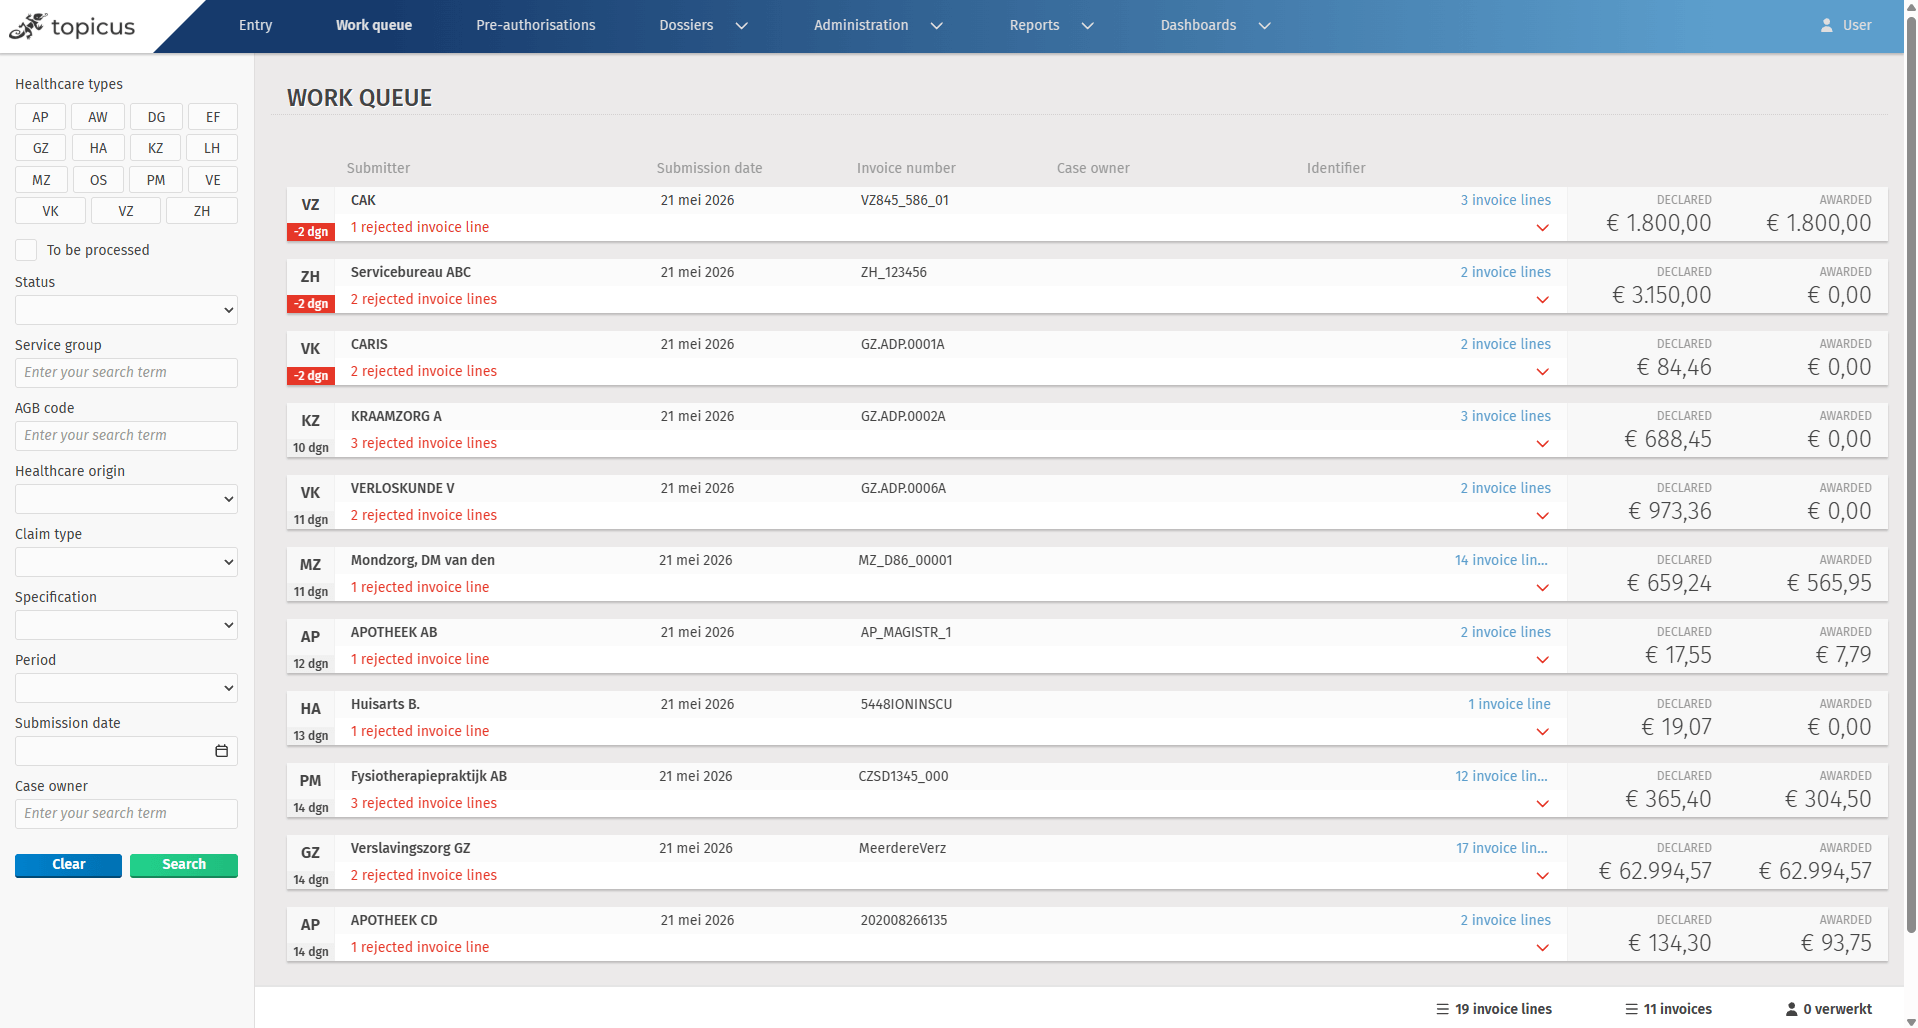1918x1028 pixels.
Task: Click the Topicus logo
Action: (x=72, y=26)
